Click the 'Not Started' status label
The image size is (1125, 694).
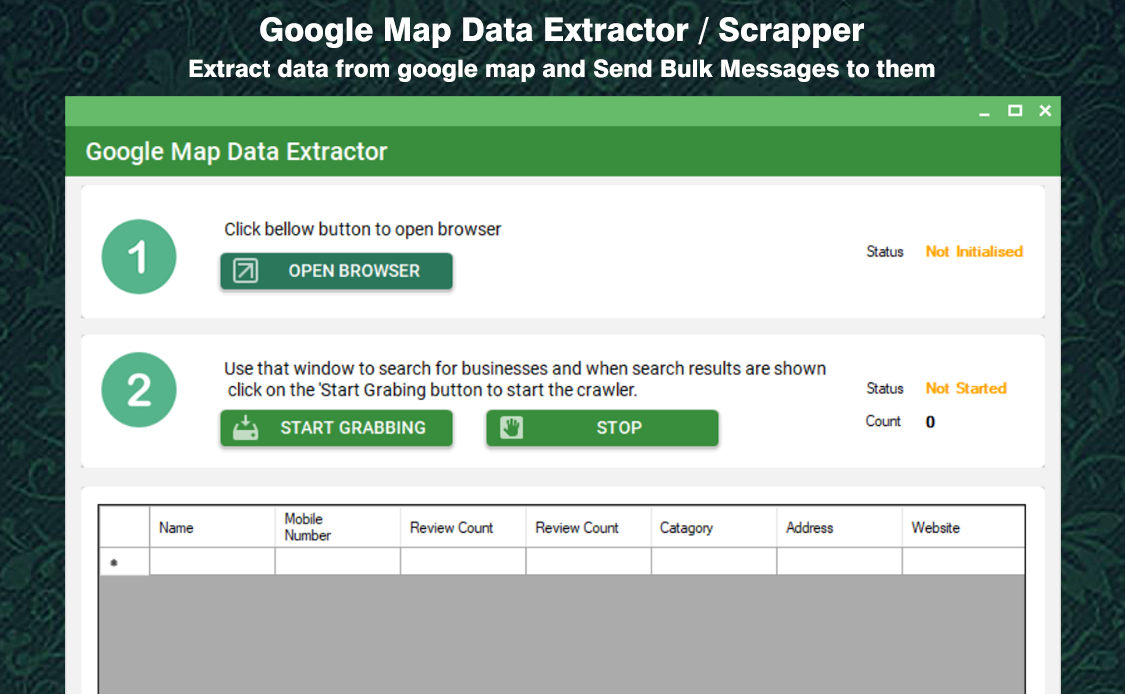965,388
